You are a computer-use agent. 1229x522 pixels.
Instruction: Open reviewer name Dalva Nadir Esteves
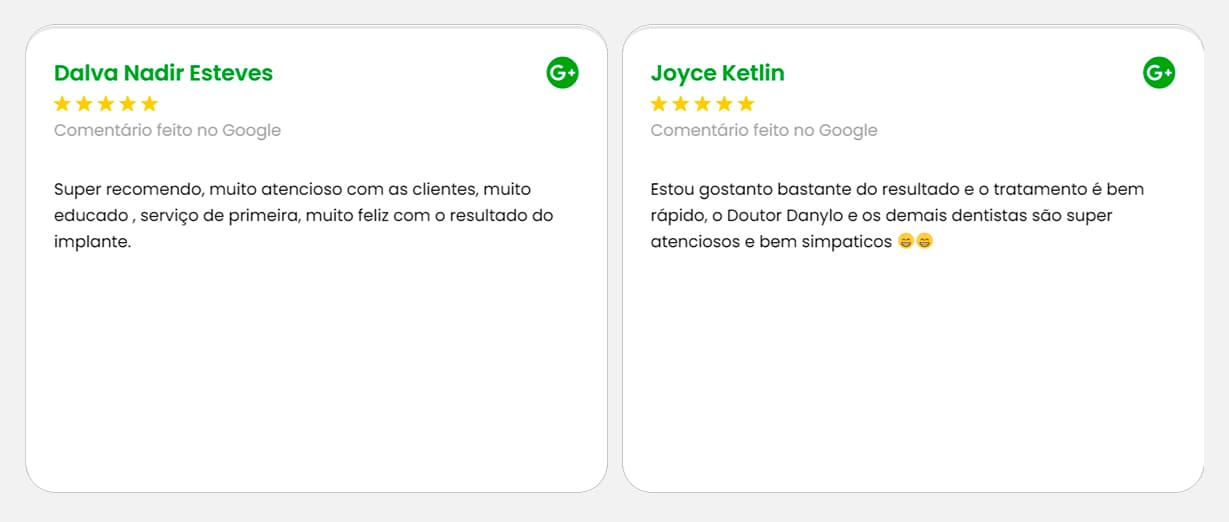tap(163, 73)
